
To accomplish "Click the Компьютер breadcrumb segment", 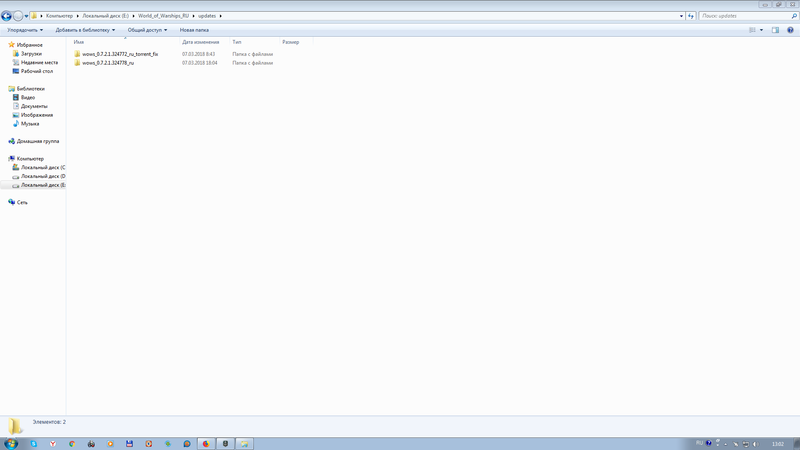I will 59,16.
